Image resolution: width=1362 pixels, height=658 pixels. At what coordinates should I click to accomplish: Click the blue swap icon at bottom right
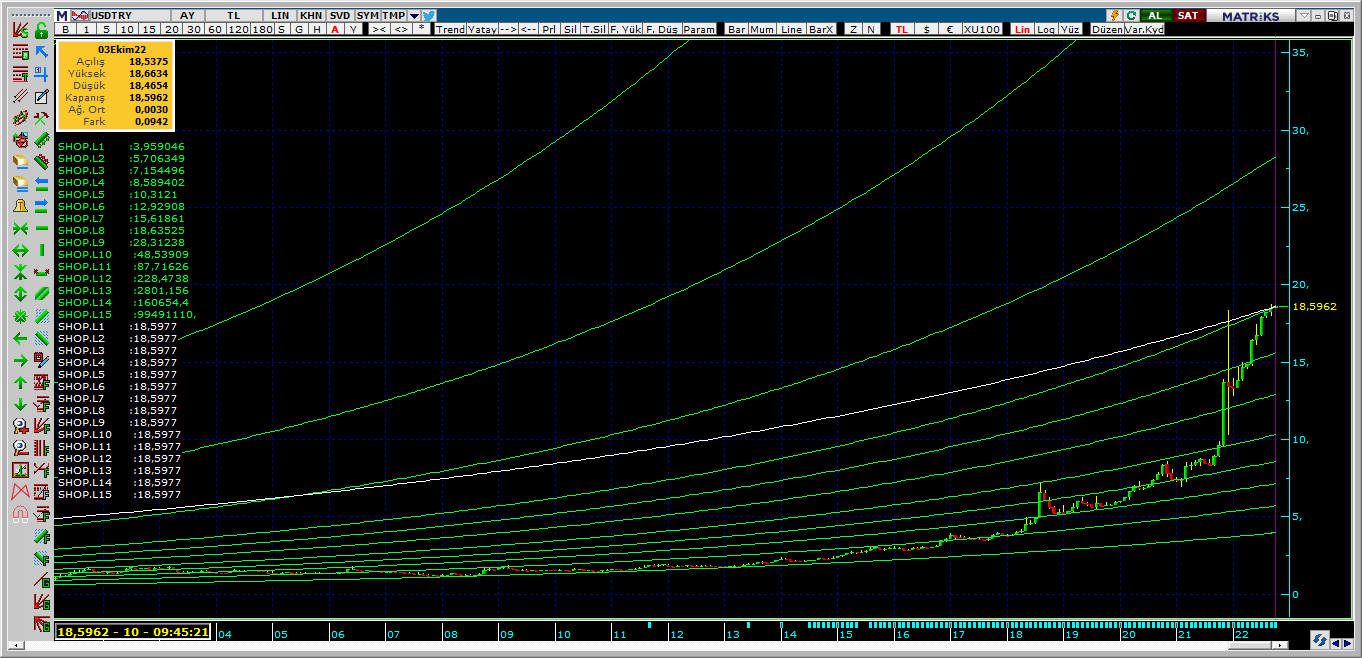point(1321,640)
